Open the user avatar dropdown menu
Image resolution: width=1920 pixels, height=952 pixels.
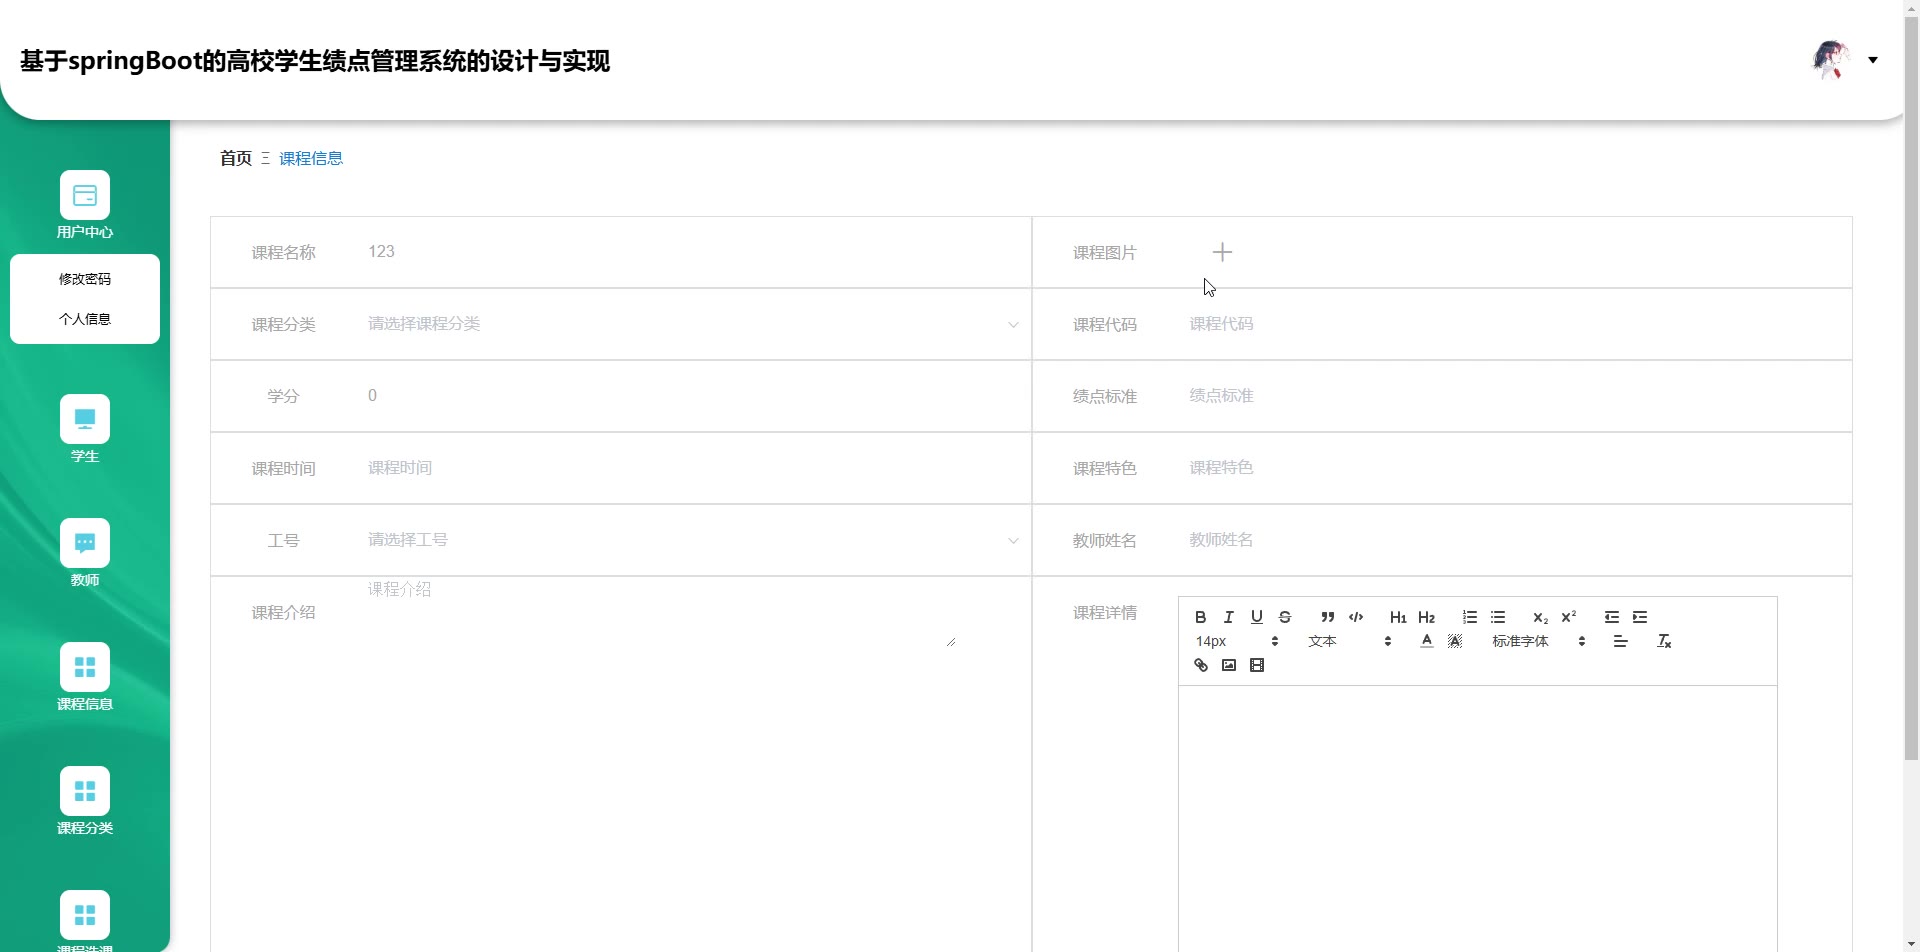click(x=1845, y=60)
